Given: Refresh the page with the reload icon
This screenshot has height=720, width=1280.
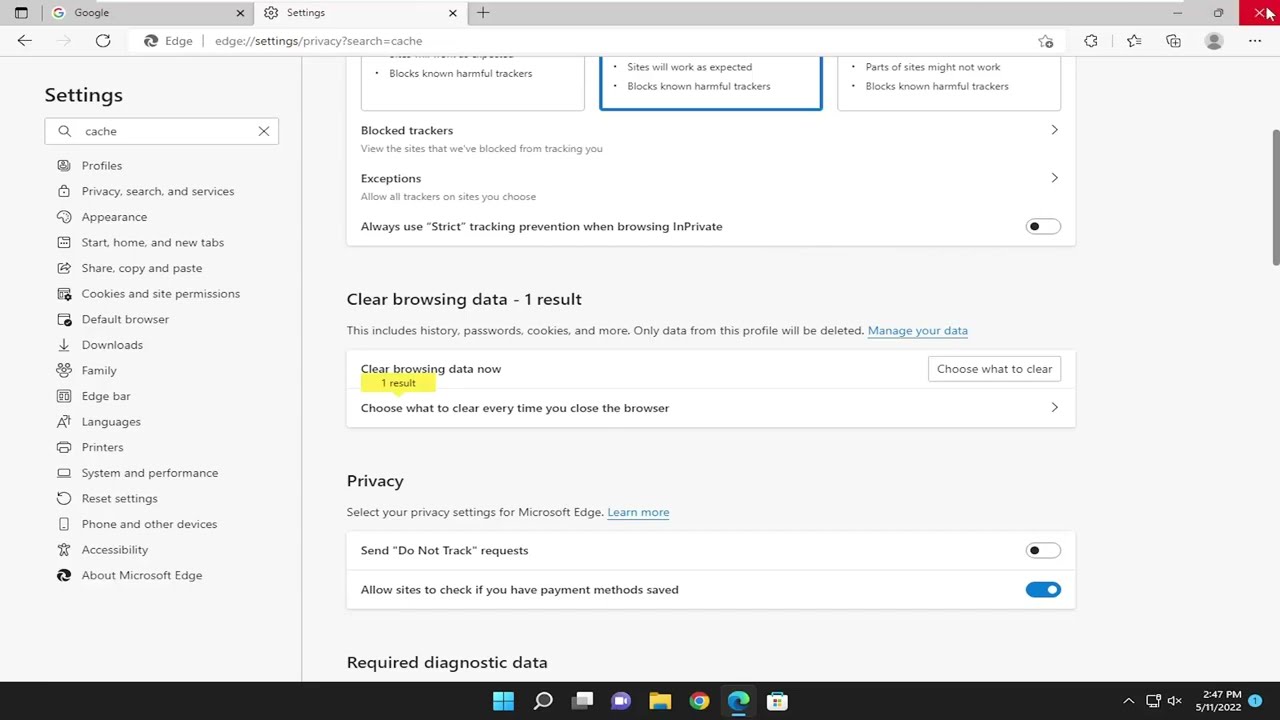Looking at the screenshot, I should pos(103,41).
